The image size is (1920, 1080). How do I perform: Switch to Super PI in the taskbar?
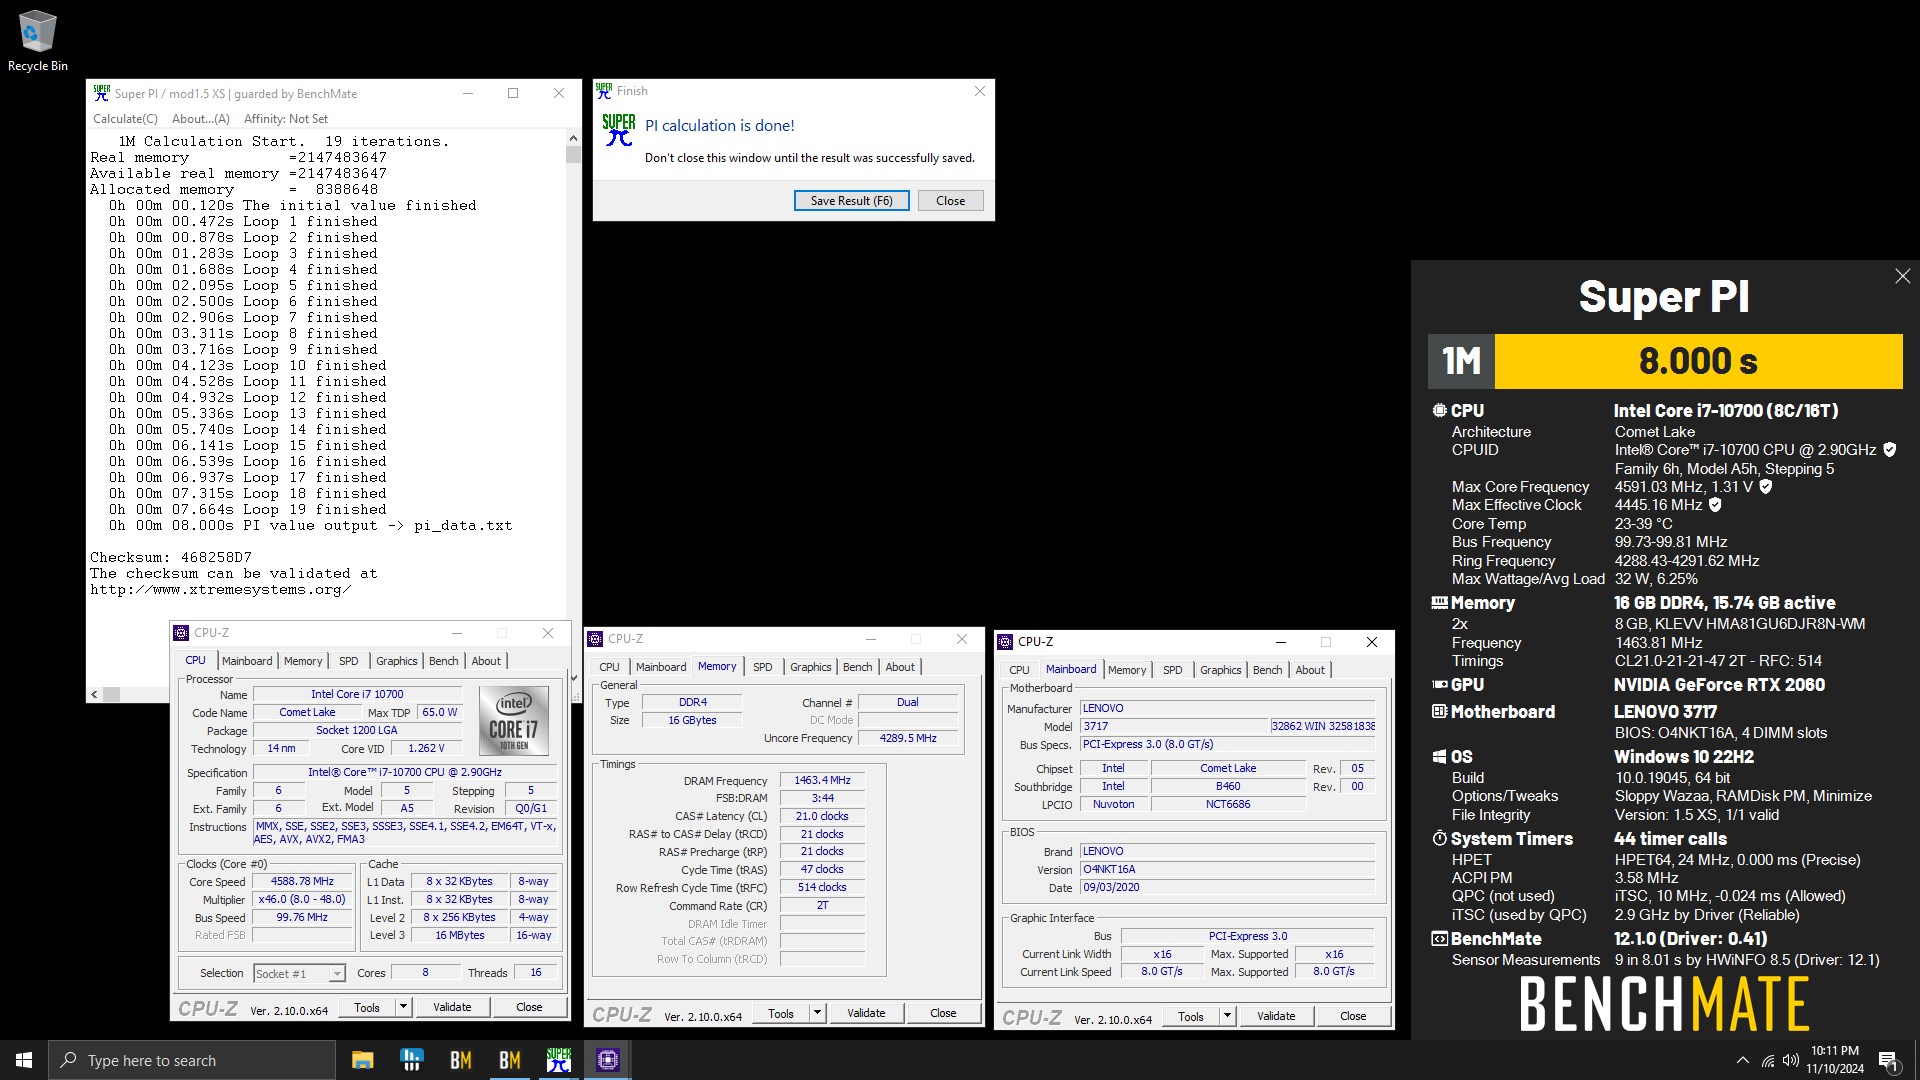[x=558, y=1060]
